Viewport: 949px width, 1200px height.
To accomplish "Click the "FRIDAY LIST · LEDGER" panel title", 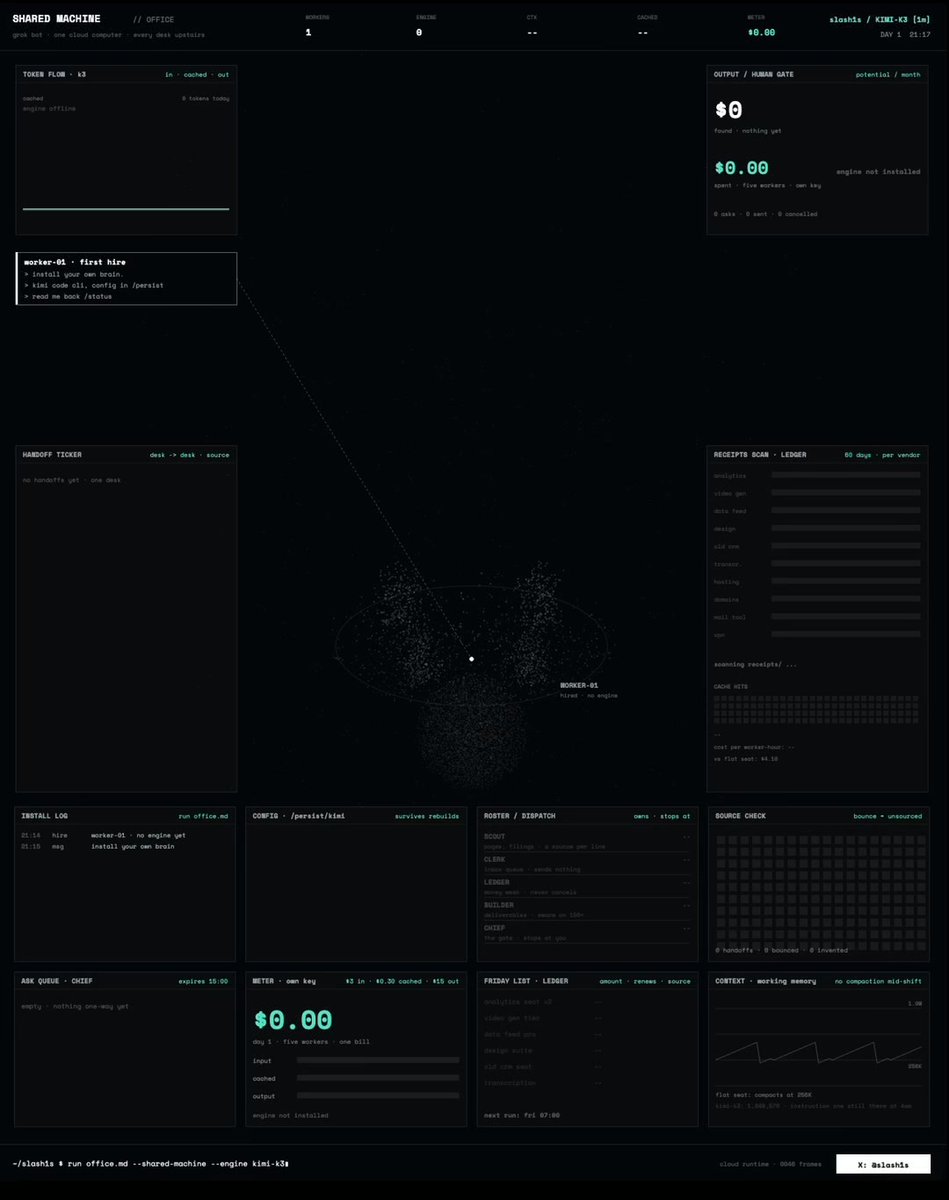I will pyautogui.click(x=526, y=981).
